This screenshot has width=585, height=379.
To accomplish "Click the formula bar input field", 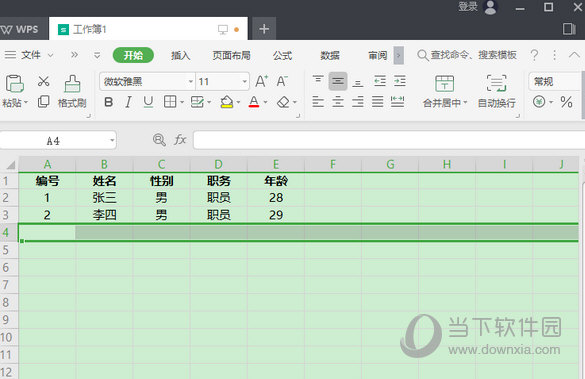I will click(389, 140).
